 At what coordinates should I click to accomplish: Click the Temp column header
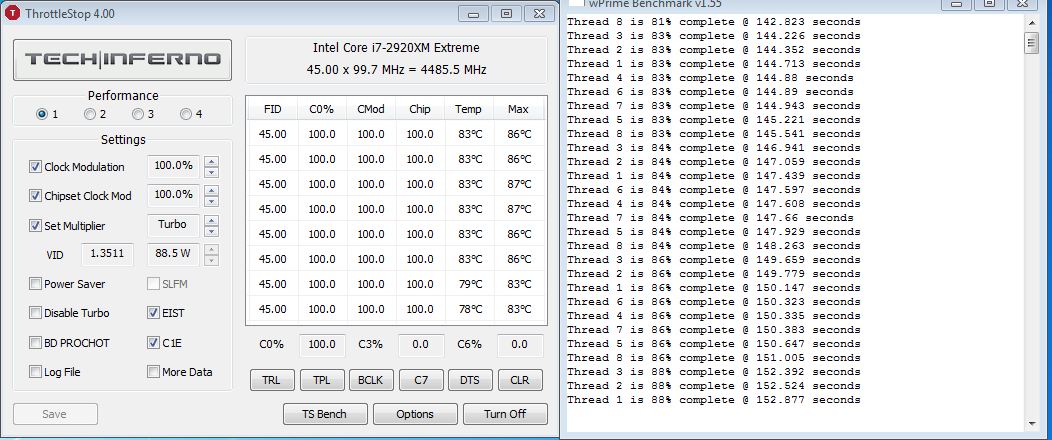pos(468,109)
